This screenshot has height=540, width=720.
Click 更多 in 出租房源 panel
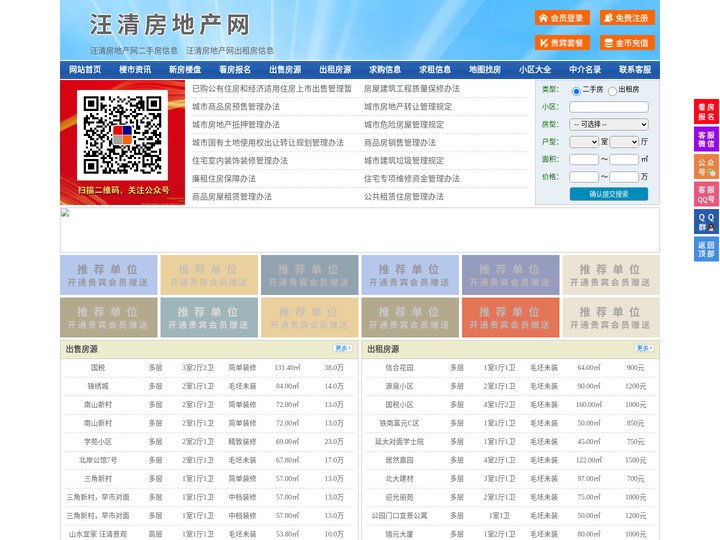[x=644, y=348]
